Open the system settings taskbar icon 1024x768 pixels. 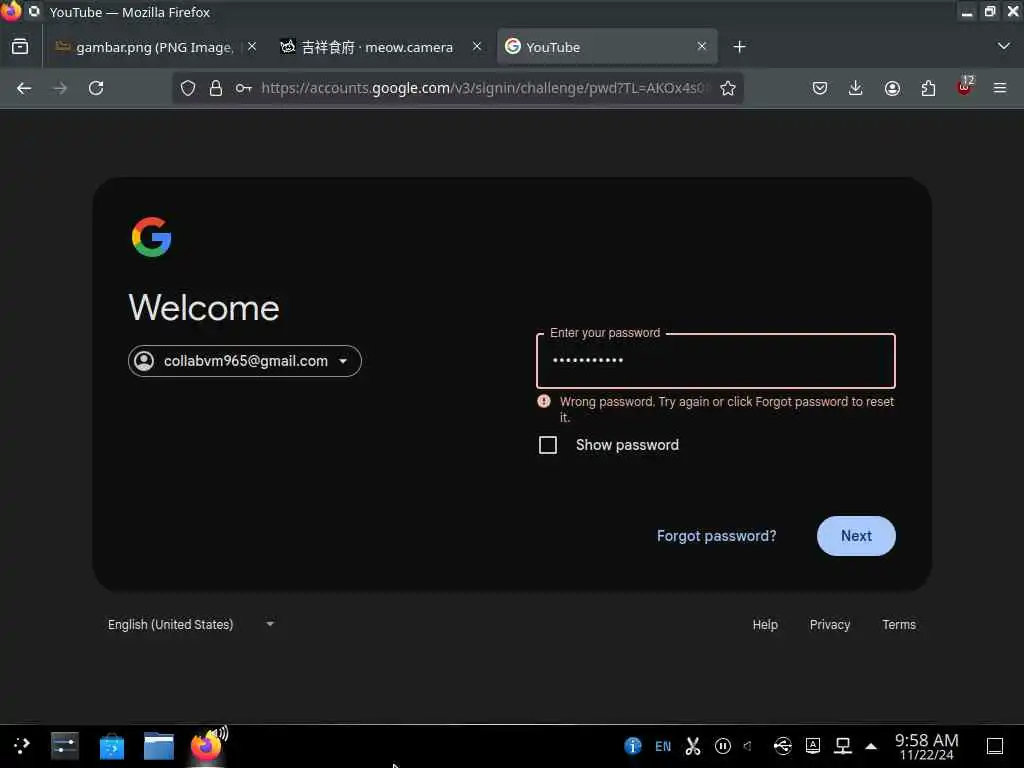click(65, 746)
